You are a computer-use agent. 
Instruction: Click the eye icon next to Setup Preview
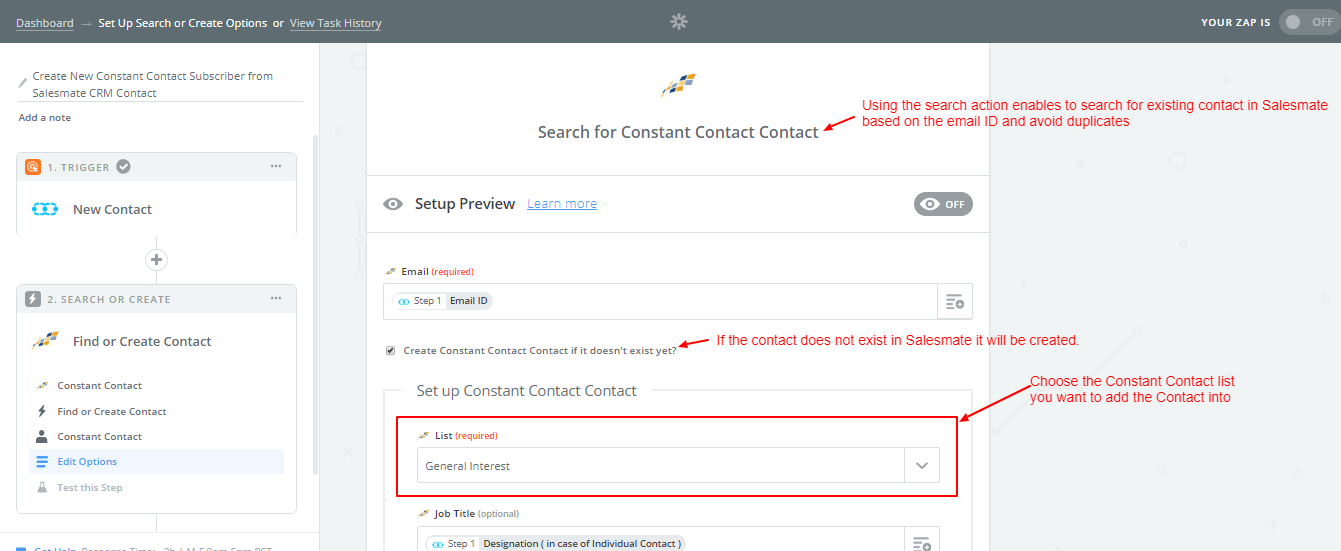pos(393,204)
